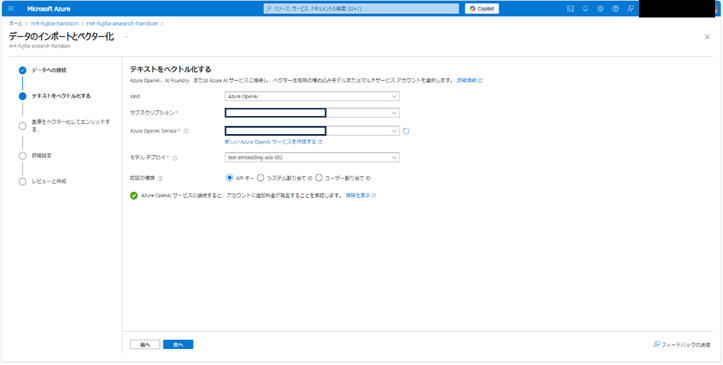This screenshot has height=365, width=723.
Task: Open the help question mark icon
Action: click(x=615, y=9)
